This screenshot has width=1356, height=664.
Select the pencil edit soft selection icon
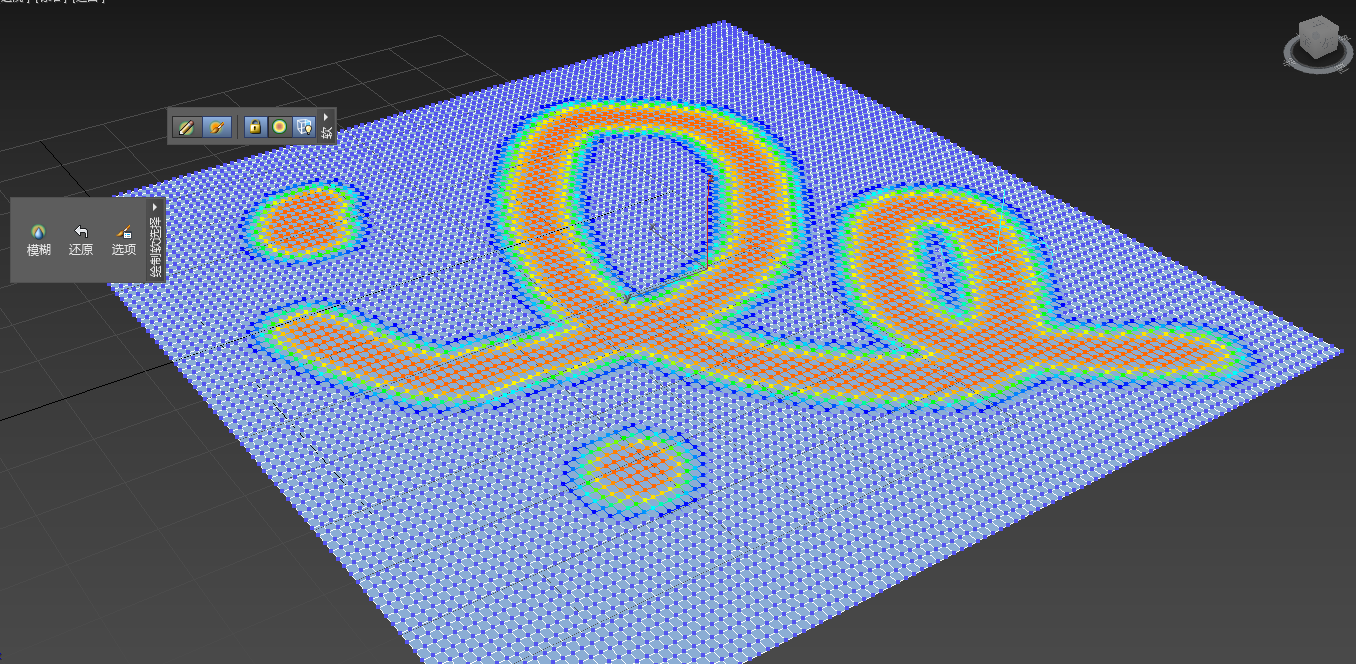pyautogui.click(x=184, y=127)
